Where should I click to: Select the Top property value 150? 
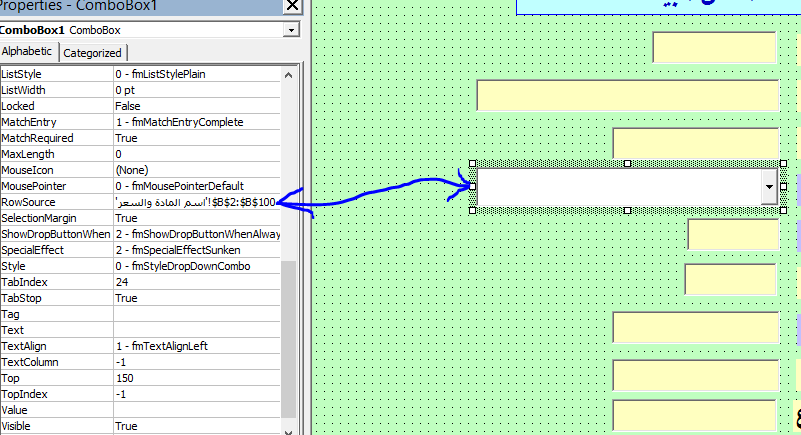pyautogui.click(x=196, y=378)
